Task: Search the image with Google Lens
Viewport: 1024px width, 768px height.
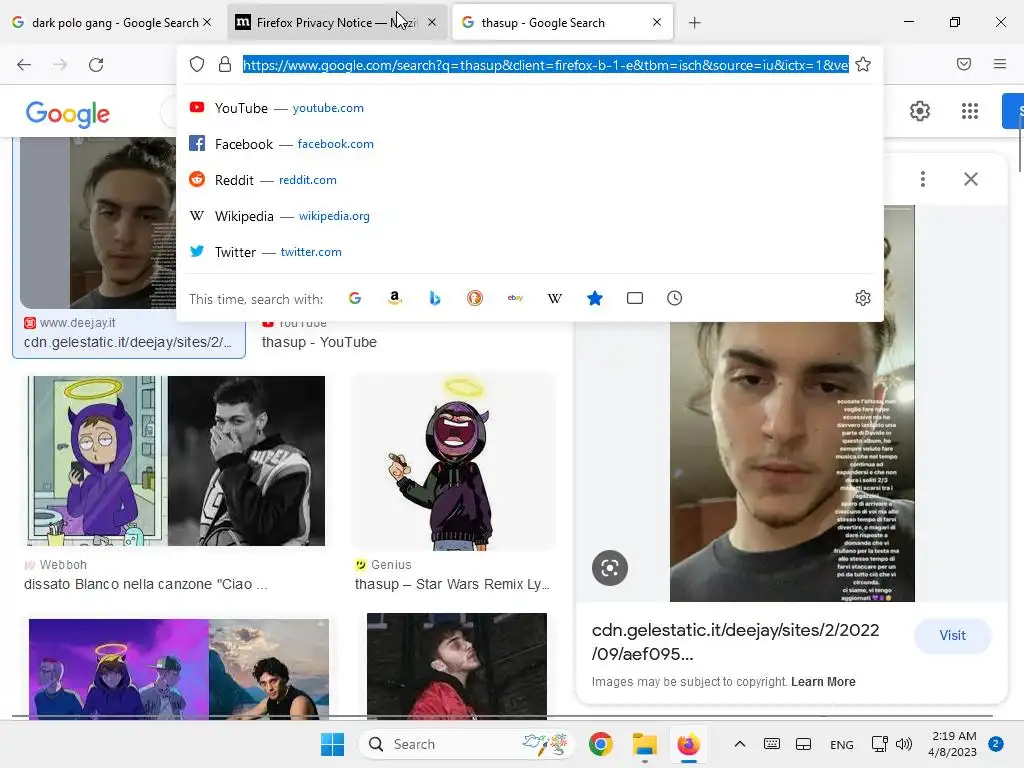Action: [610, 568]
